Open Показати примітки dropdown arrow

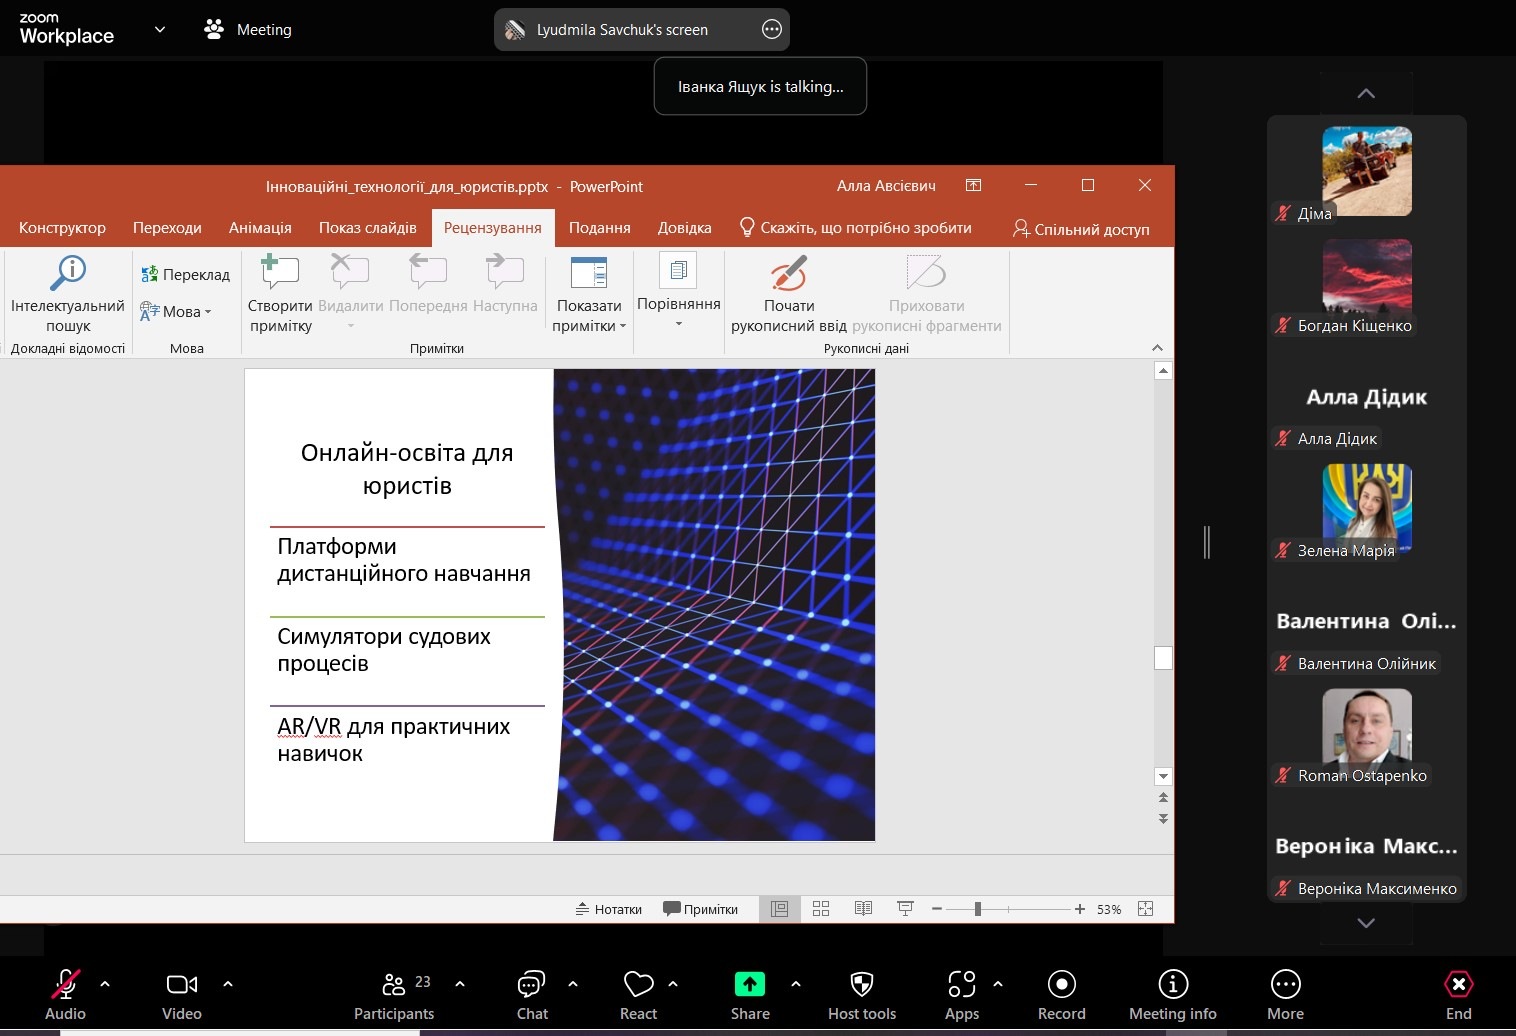click(x=622, y=326)
